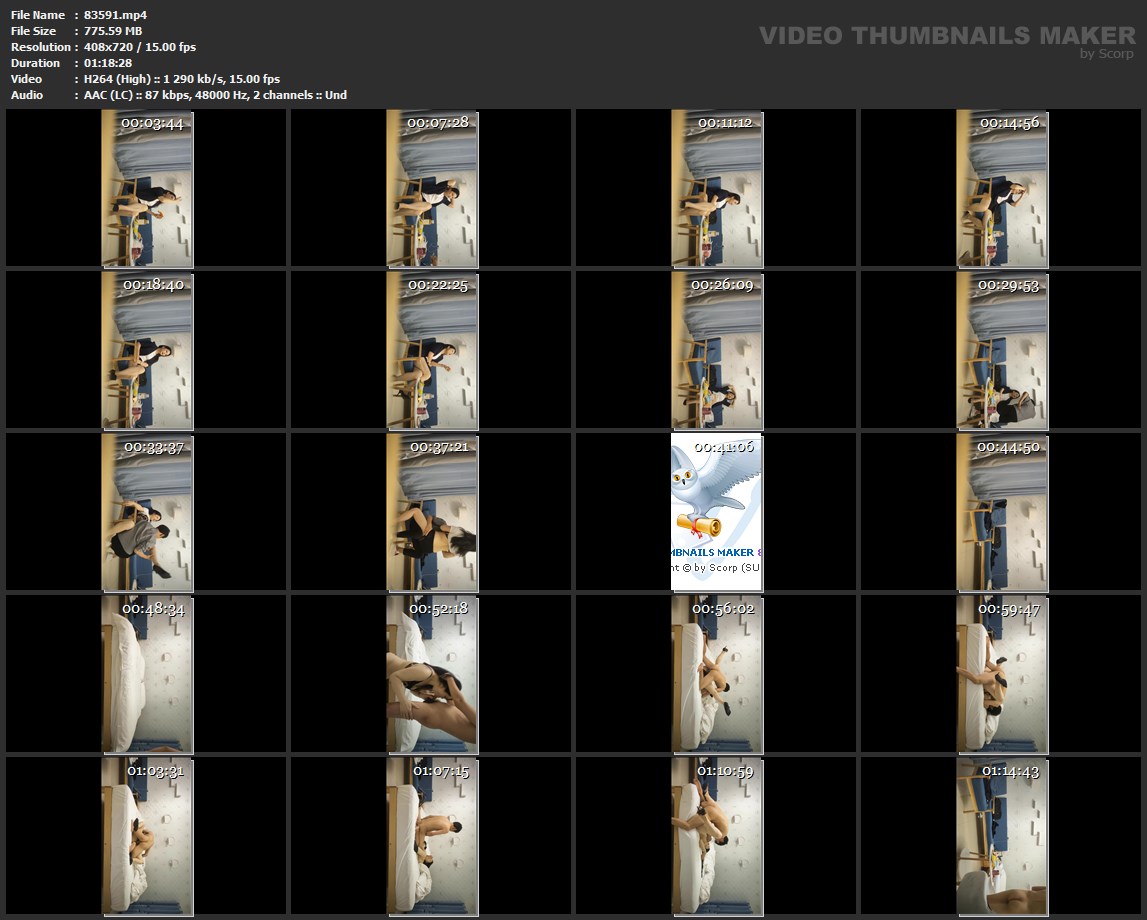
Task: Open the thumbnail stamped 00:26:09
Action: 717,351
